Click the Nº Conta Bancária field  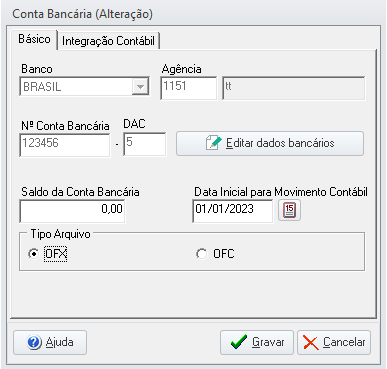(x=65, y=145)
